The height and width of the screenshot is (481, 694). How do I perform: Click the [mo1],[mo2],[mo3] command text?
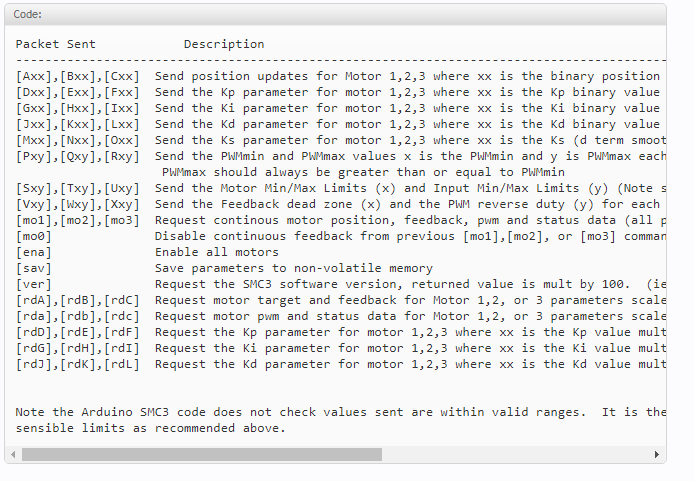click(78, 220)
